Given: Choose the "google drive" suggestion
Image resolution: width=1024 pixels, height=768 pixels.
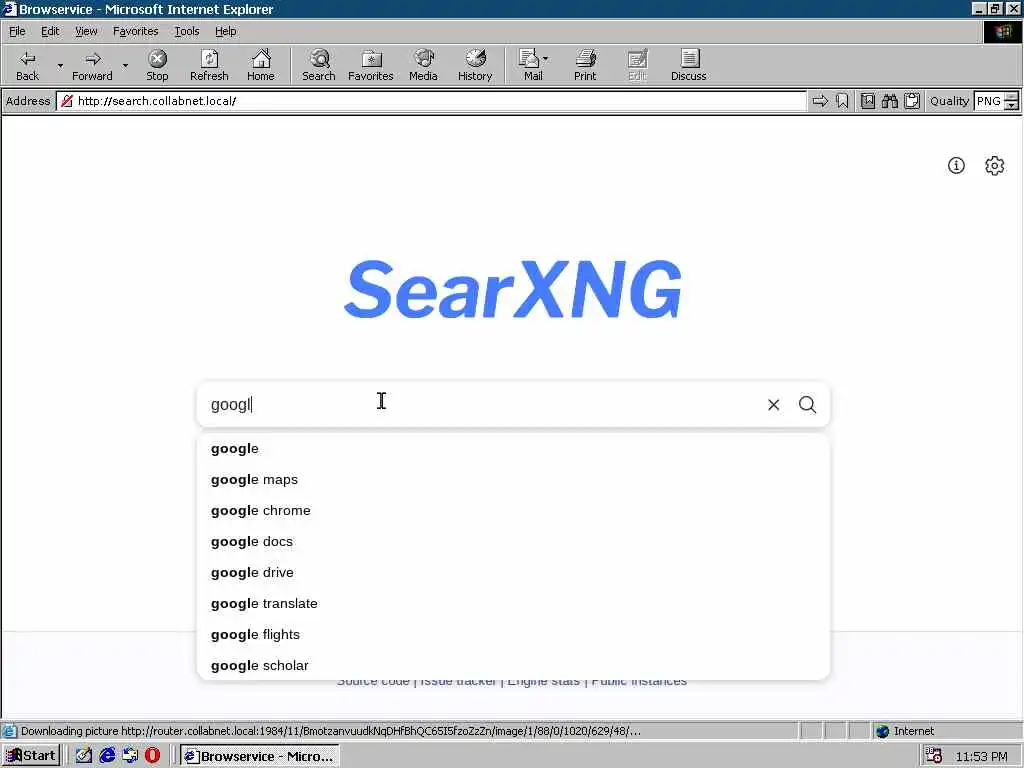Looking at the screenshot, I should tap(513, 573).
